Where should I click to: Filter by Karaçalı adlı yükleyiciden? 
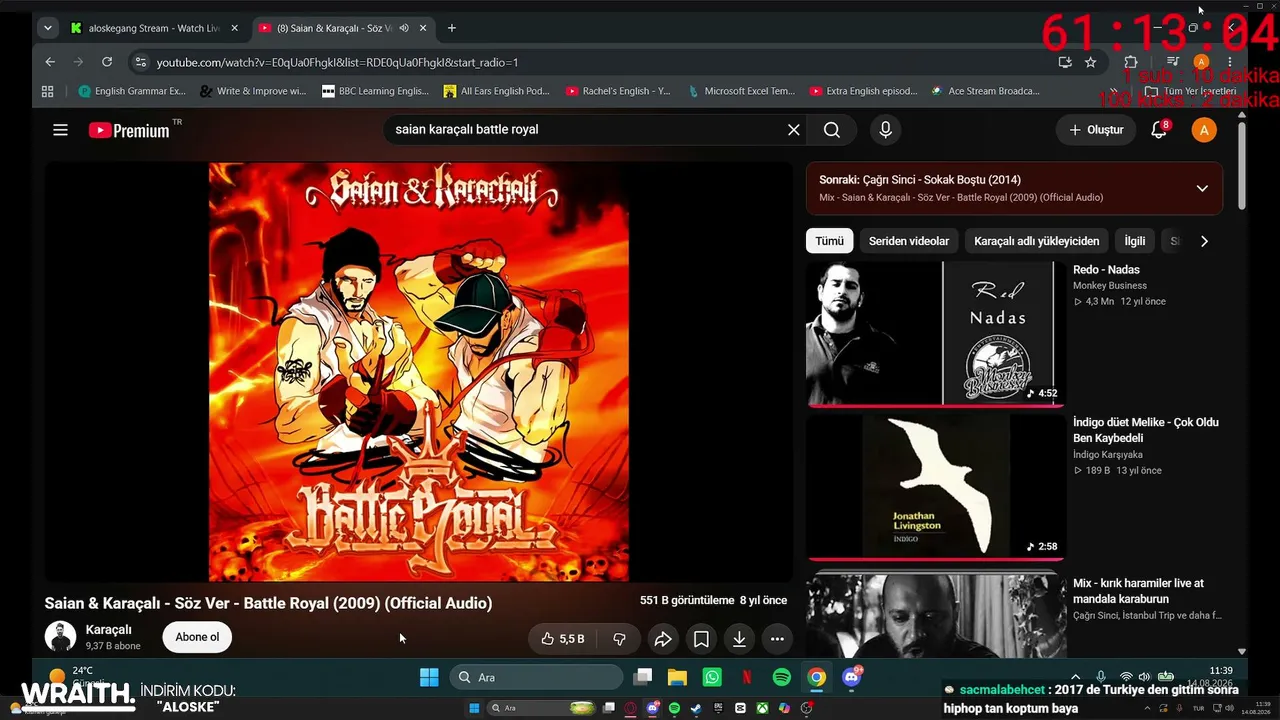pyautogui.click(x=1037, y=241)
